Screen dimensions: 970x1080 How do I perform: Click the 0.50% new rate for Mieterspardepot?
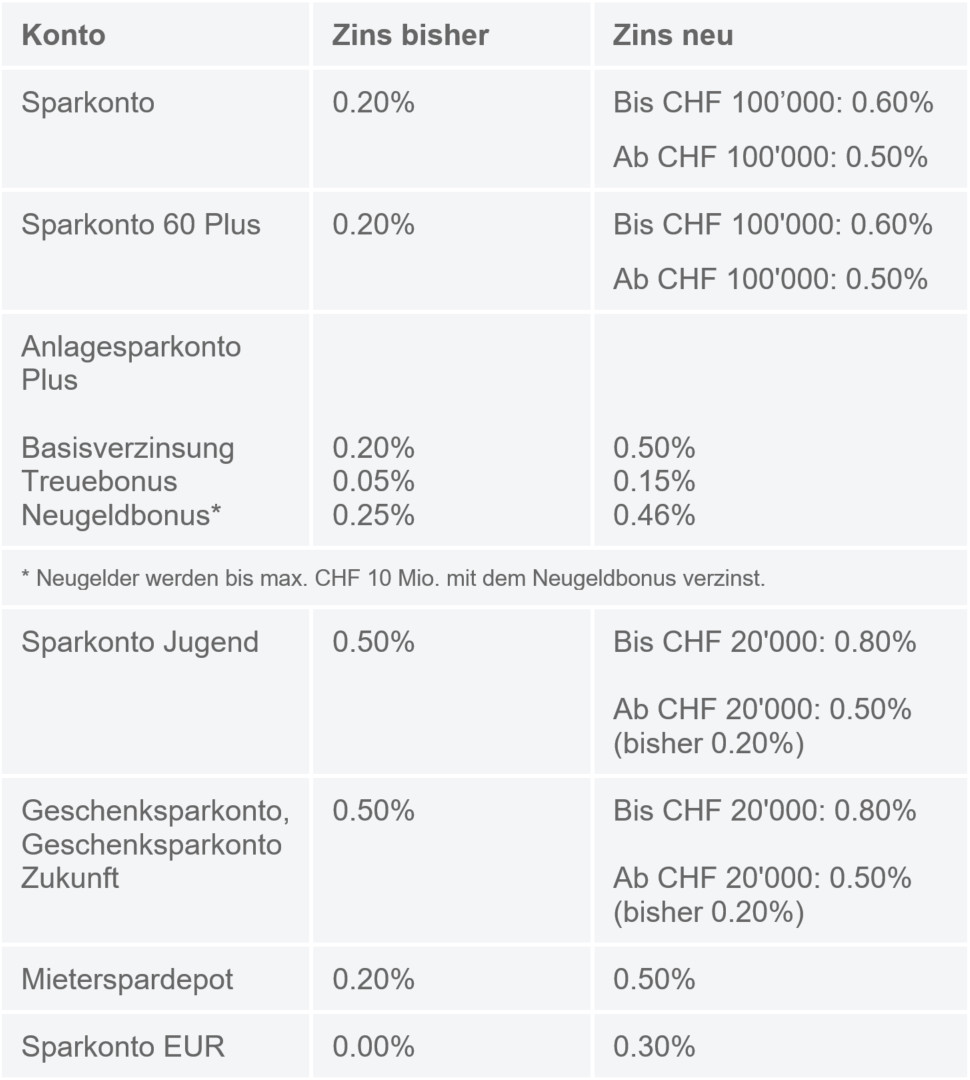pos(654,979)
